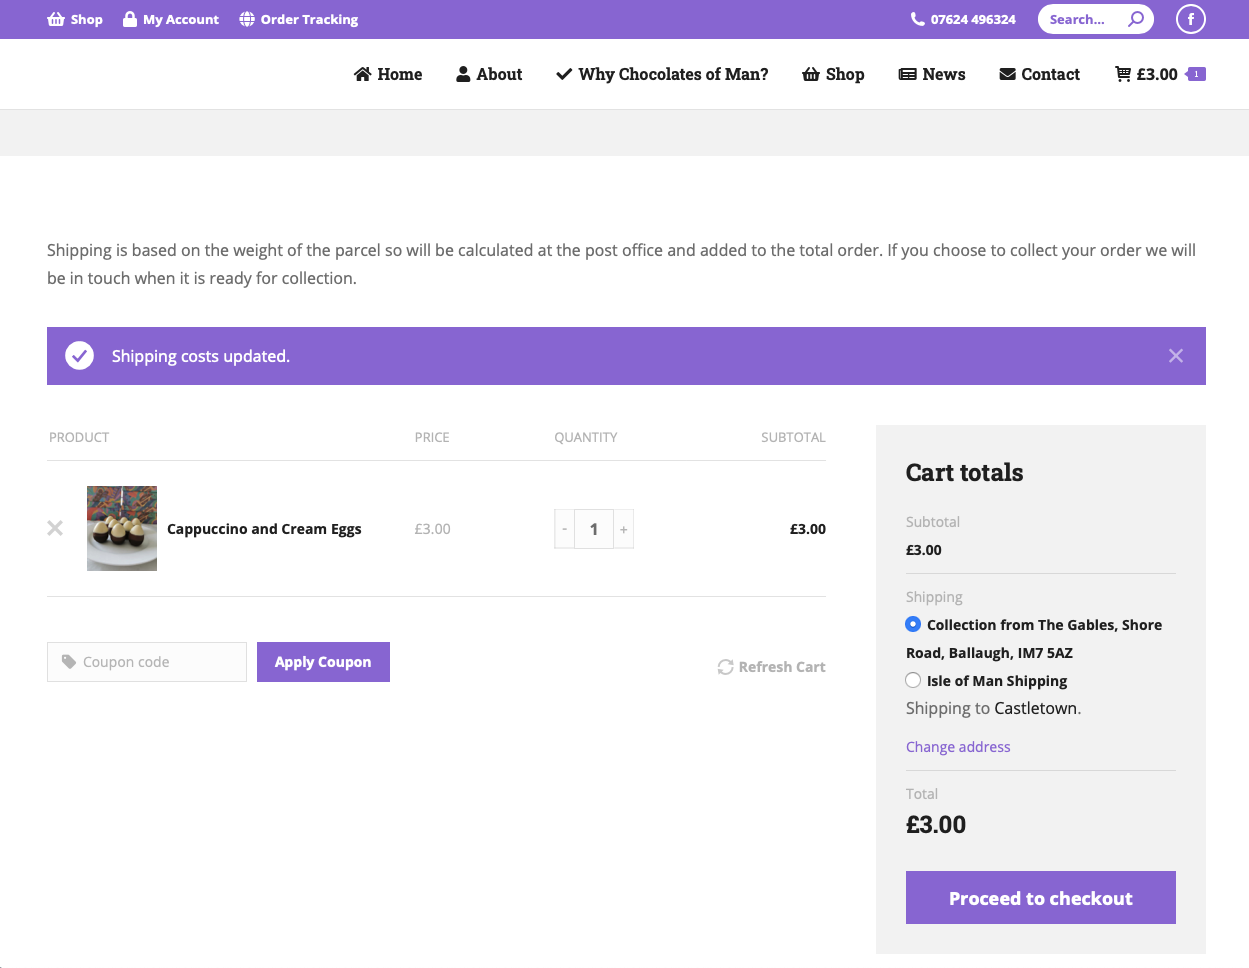Remove Cappuccino and Cream Eggs from cart
This screenshot has height=968, width=1249.
55,528
